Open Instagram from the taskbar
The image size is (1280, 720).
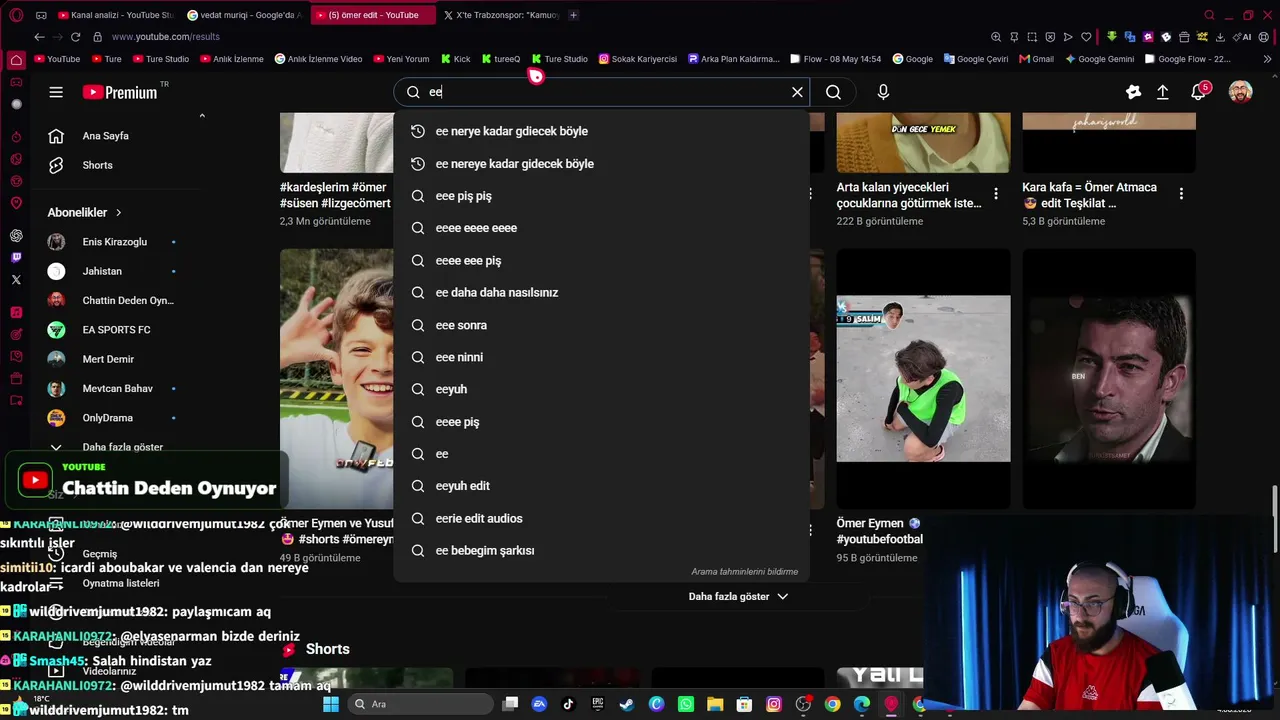click(x=773, y=704)
